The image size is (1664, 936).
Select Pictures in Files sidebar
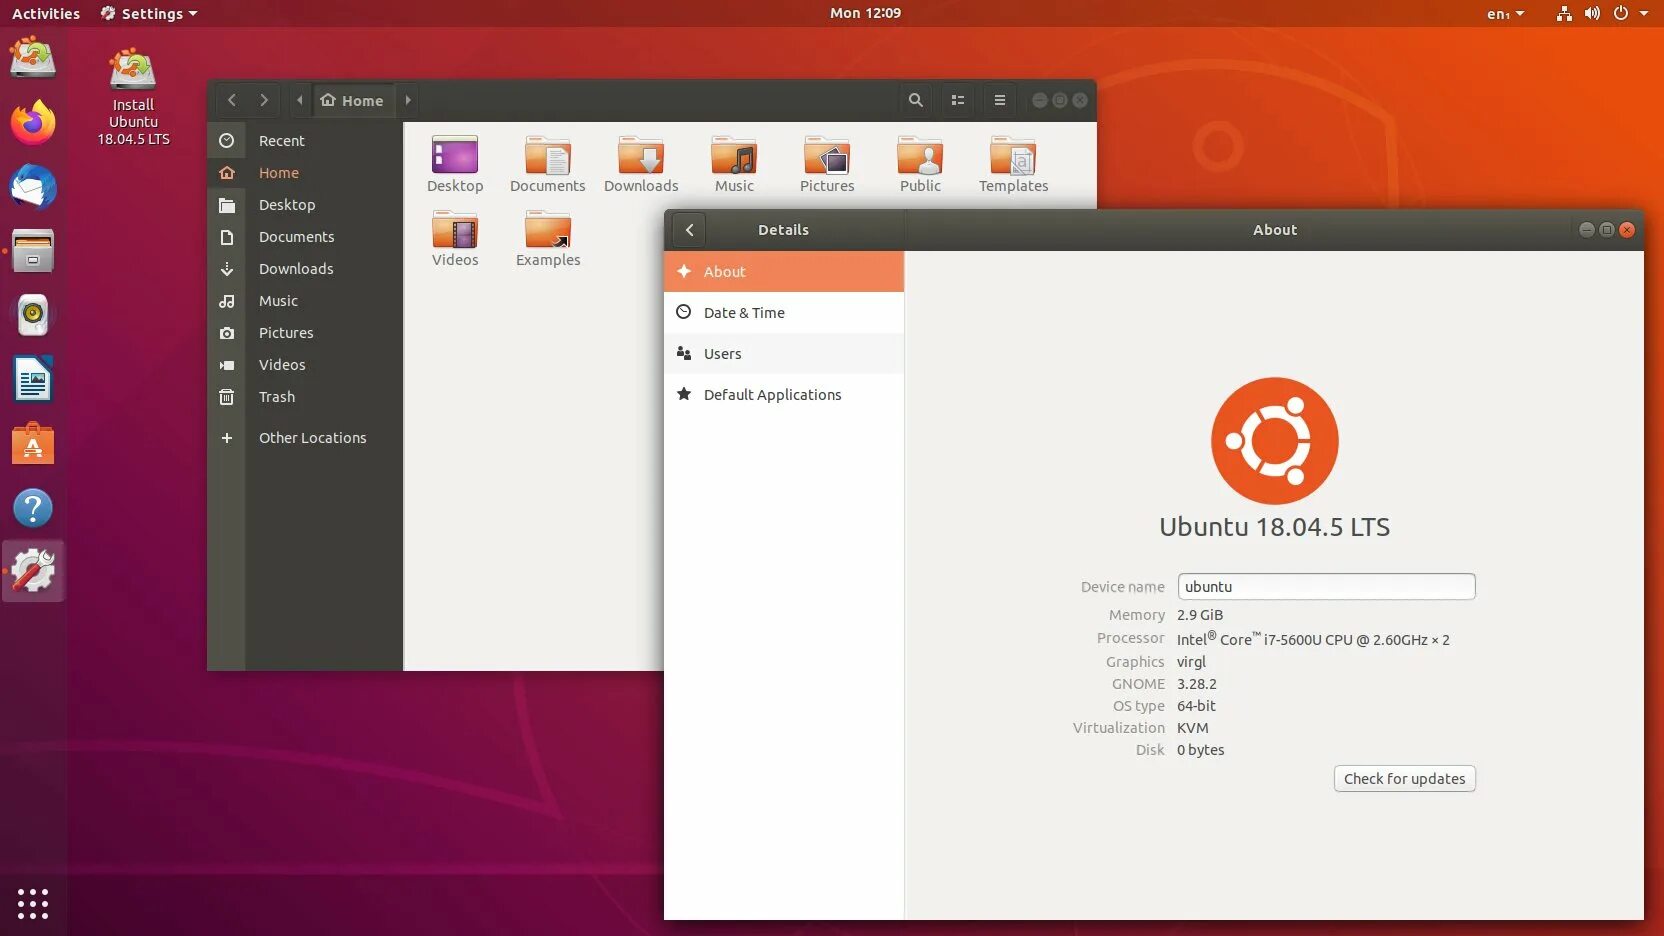click(x=305, y=333)
